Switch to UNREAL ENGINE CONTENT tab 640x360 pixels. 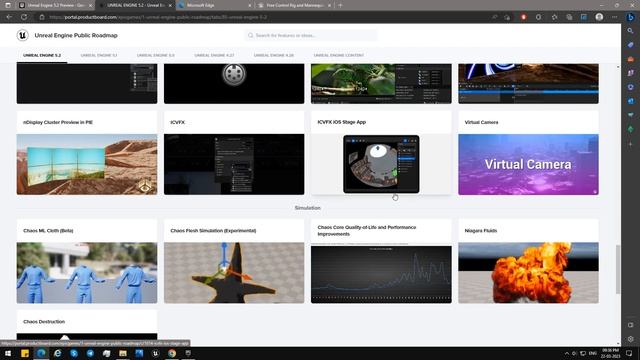[339, 55]
